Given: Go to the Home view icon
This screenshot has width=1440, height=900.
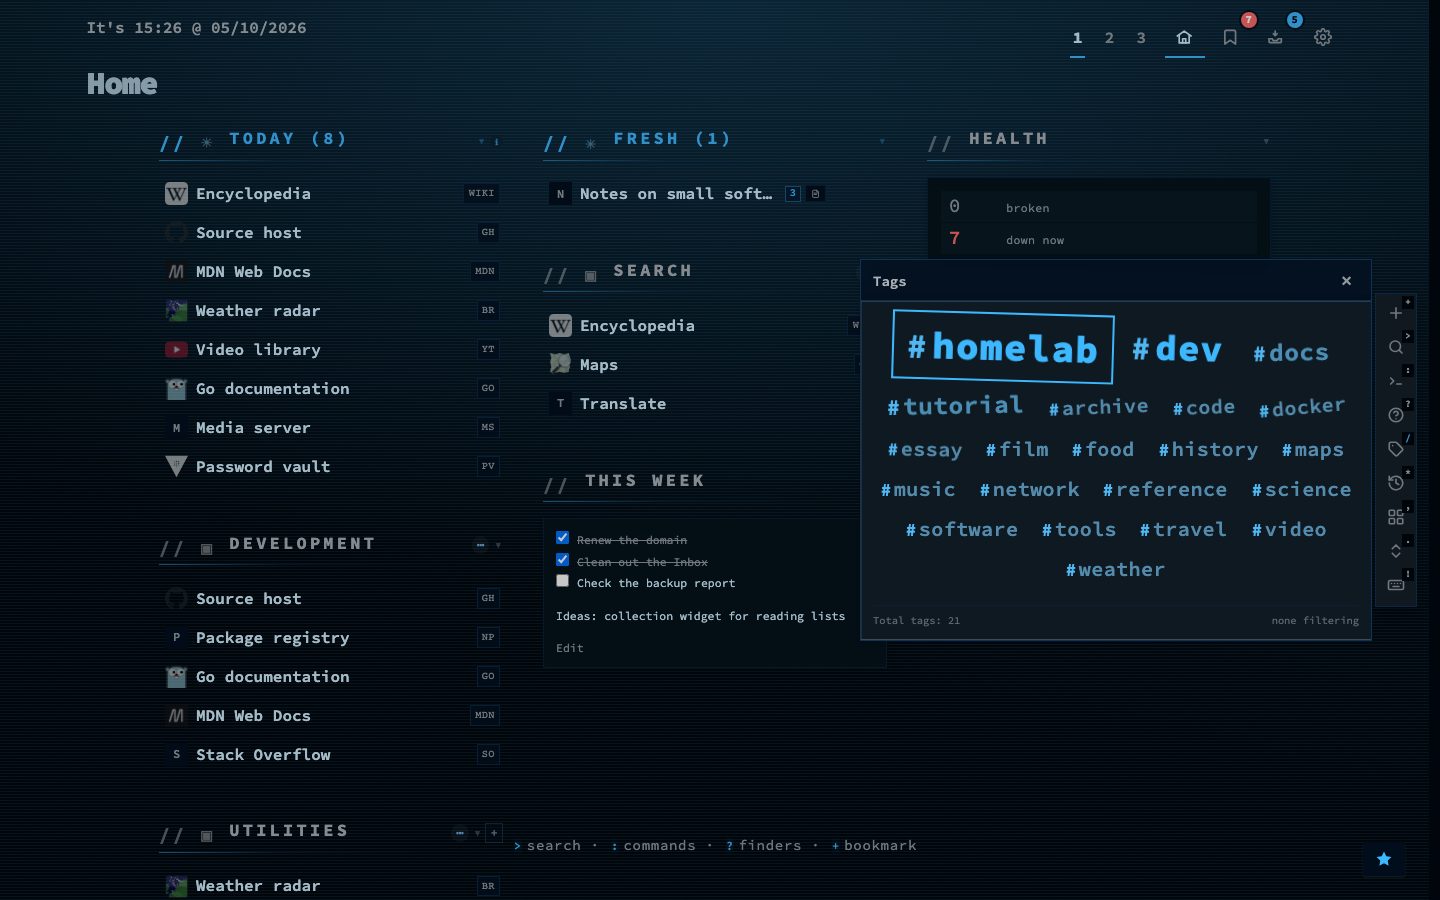Looking at the screenshot, I should pos(1184,37).
